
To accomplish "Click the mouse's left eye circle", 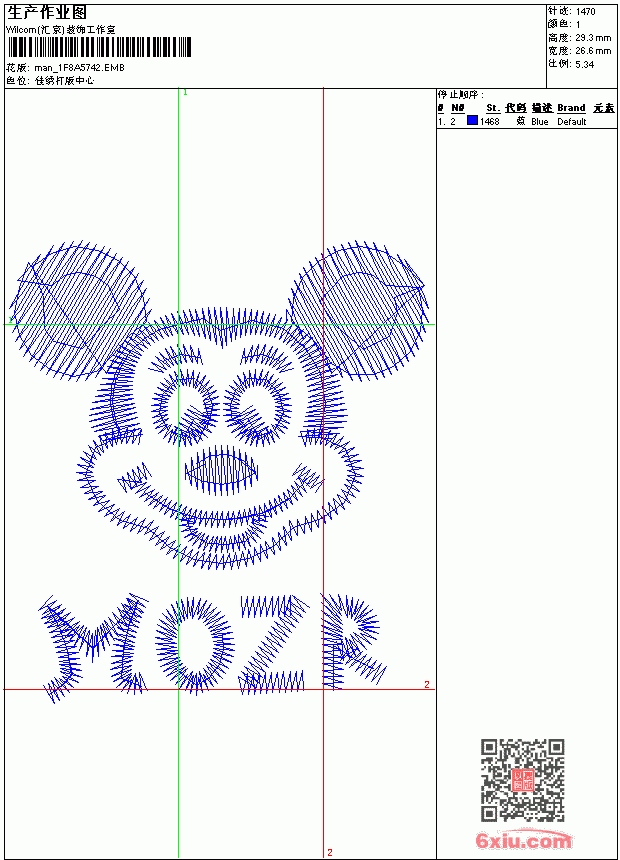I will pos(185,407).
